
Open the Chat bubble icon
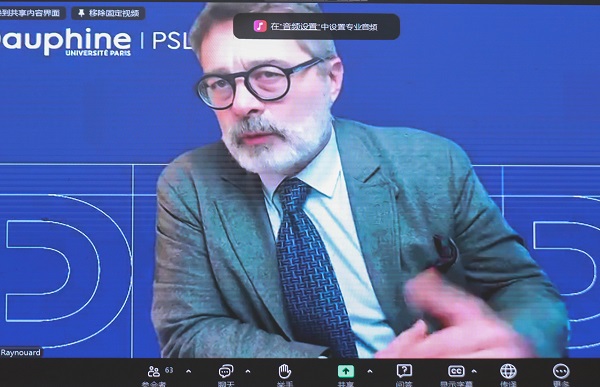coord(226,371)
